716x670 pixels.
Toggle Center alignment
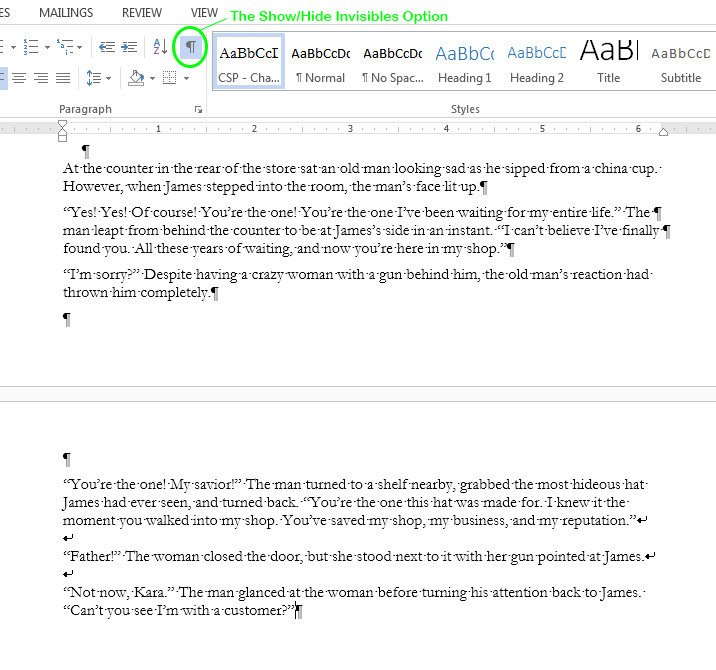(x=19, y=78)
